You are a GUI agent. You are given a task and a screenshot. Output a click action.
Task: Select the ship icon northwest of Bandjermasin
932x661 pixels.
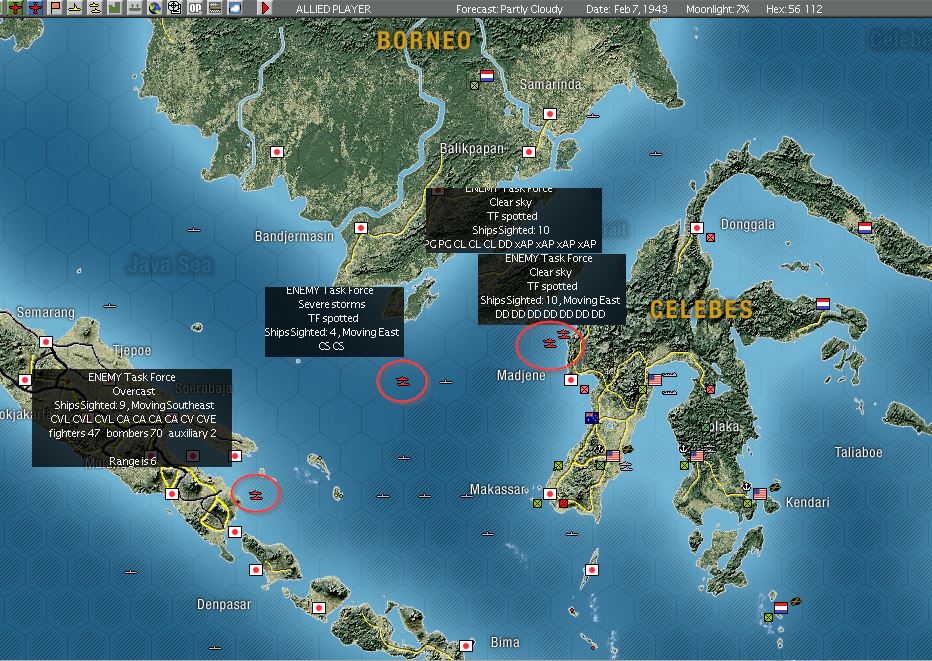click(194, 229)
